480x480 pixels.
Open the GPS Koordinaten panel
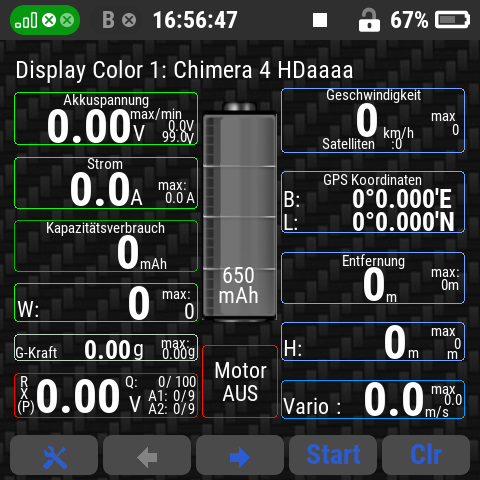pyautogui.click(x=373, y=202)
